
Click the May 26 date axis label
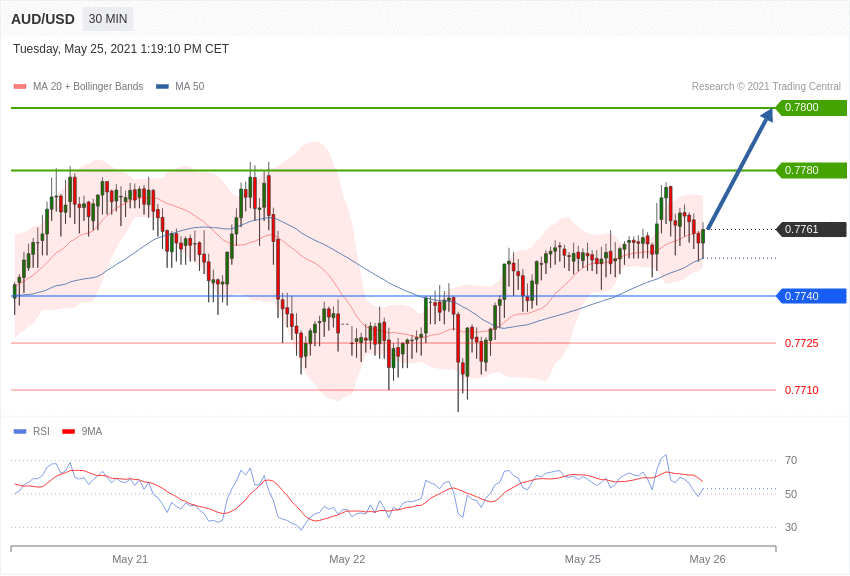pyautogui.click(x=707, y=559)
